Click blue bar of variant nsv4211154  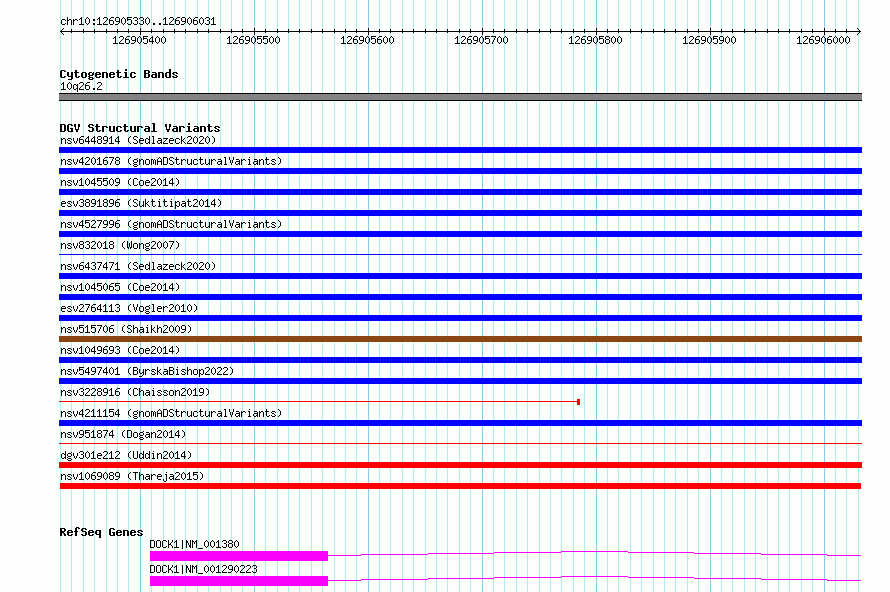[x=460, y=423]
